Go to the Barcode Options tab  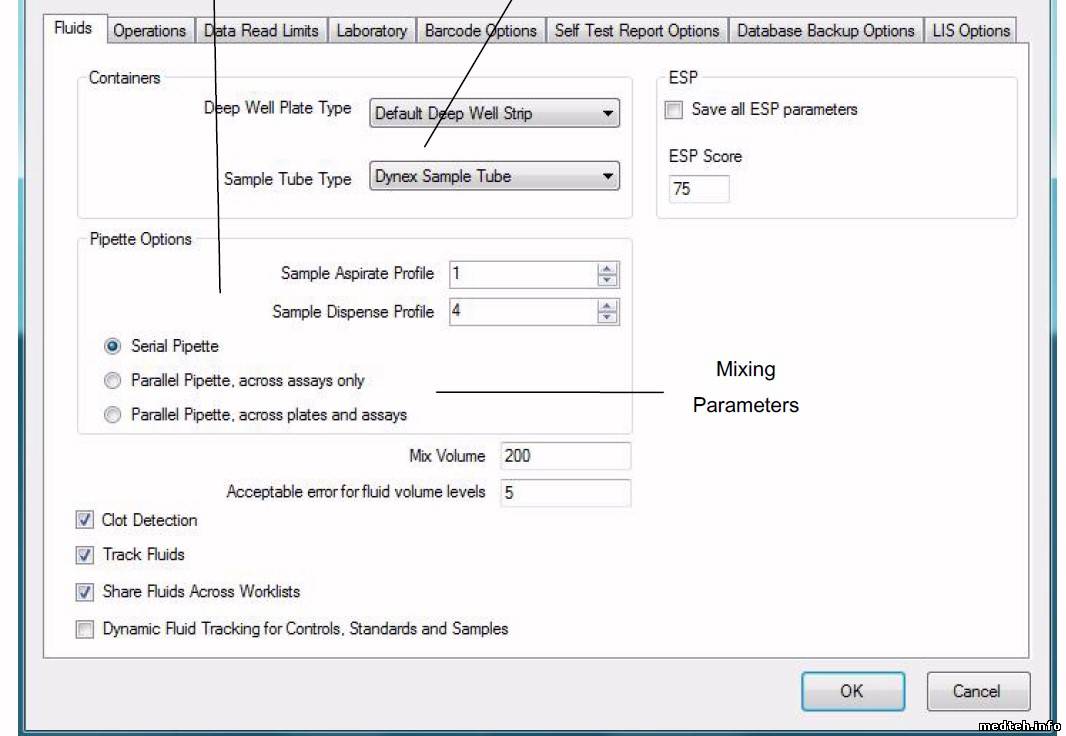(x=480, y=31)
